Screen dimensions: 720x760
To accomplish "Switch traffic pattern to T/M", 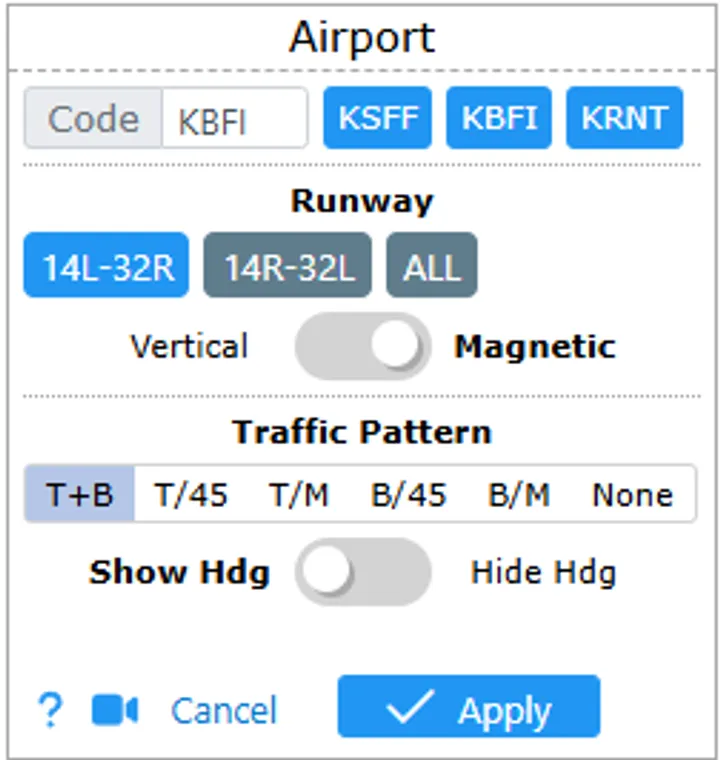I will point(299,494).
